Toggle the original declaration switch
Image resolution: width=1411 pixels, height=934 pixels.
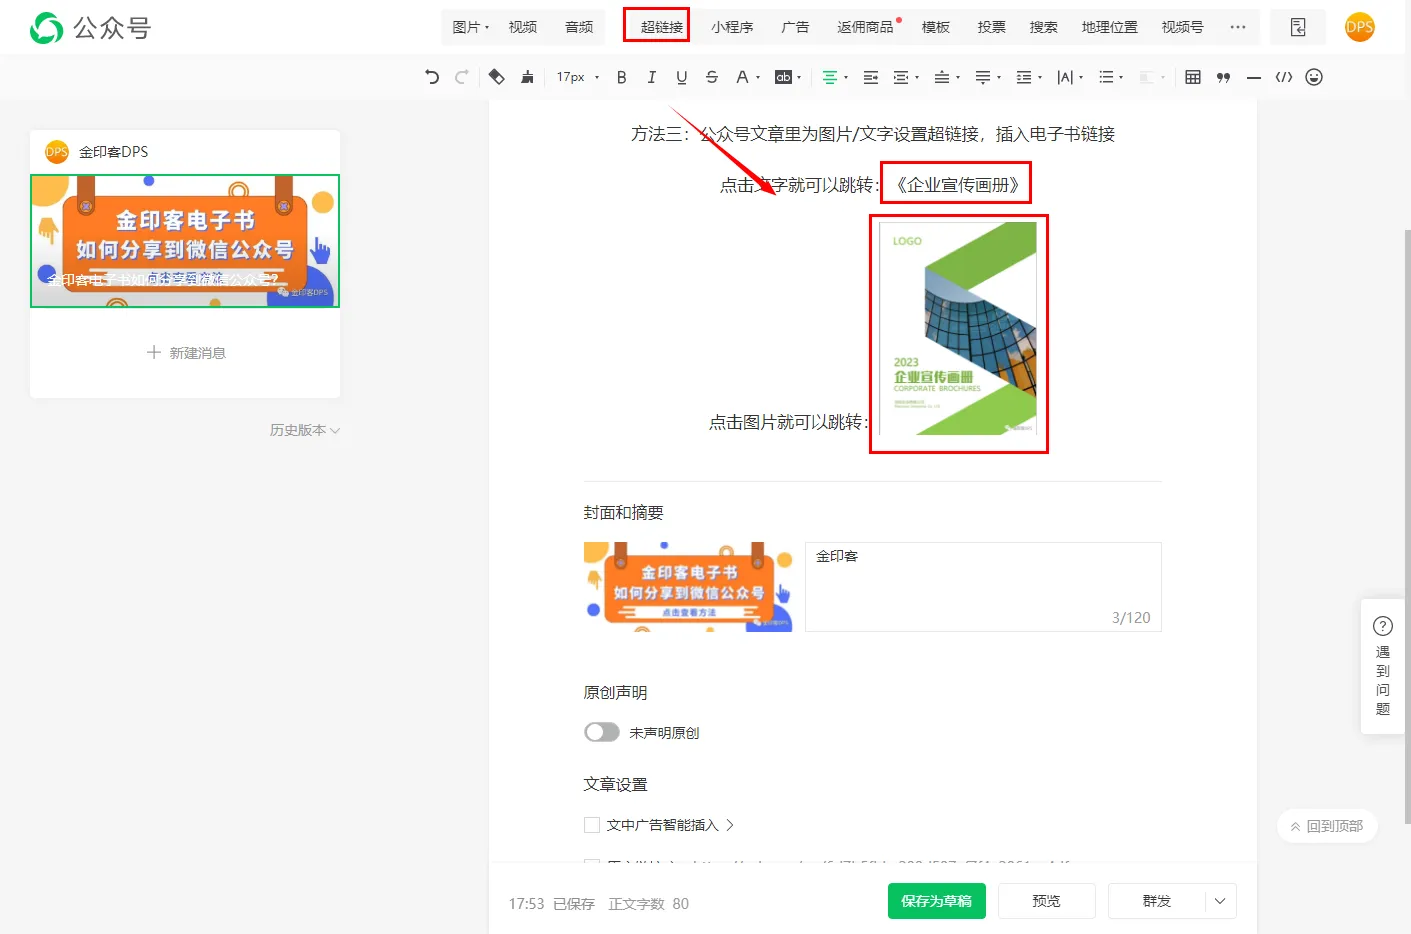602,732
